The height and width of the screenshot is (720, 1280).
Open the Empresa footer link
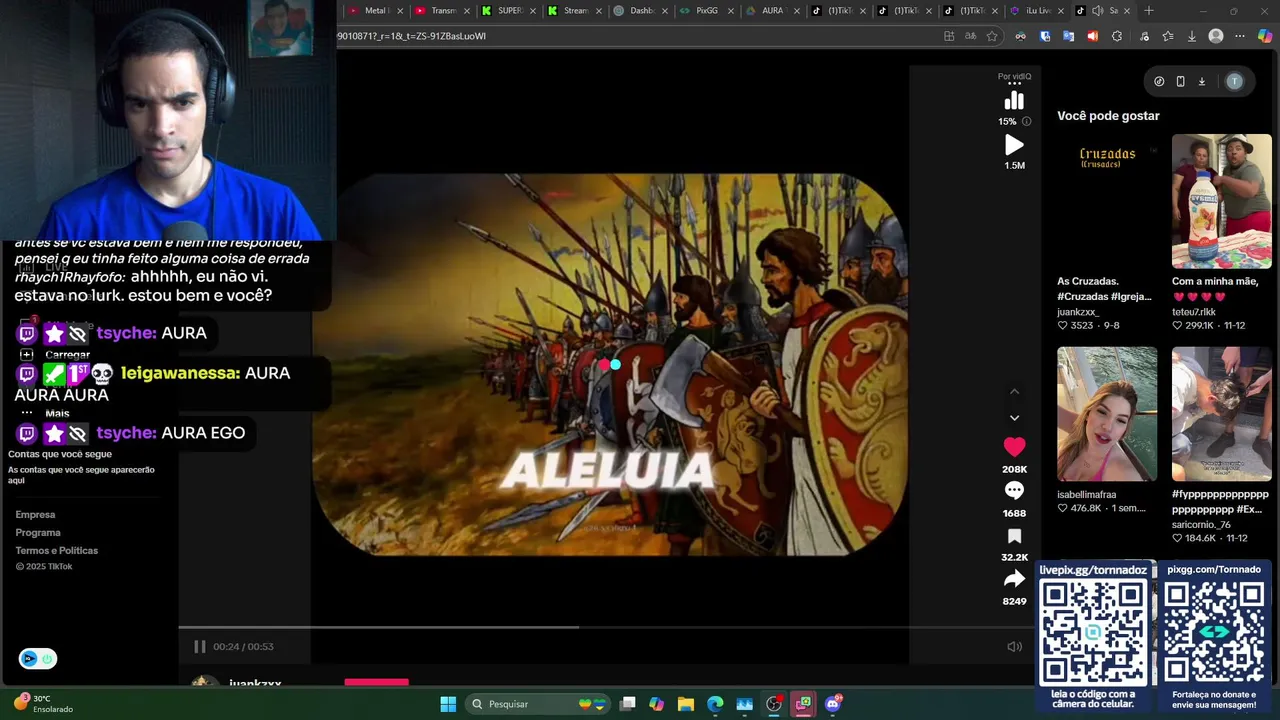pyautogui.click(x=35, y=515)
